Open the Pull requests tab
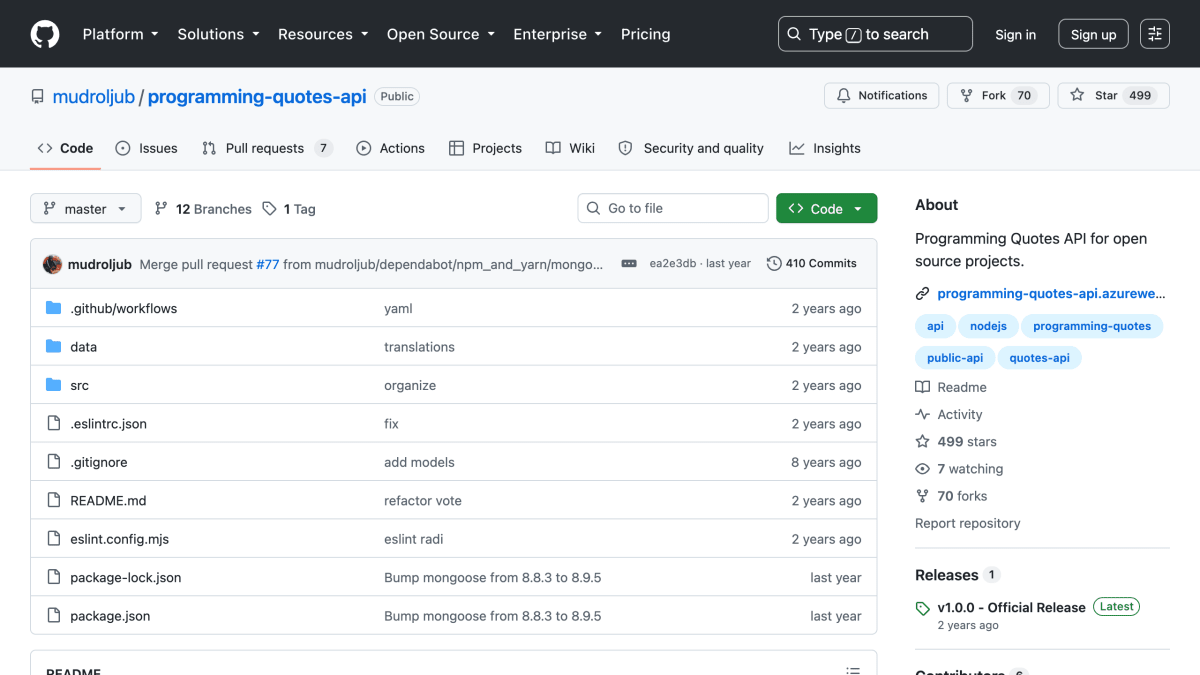 pyautogui.click(x=266, y=148)
